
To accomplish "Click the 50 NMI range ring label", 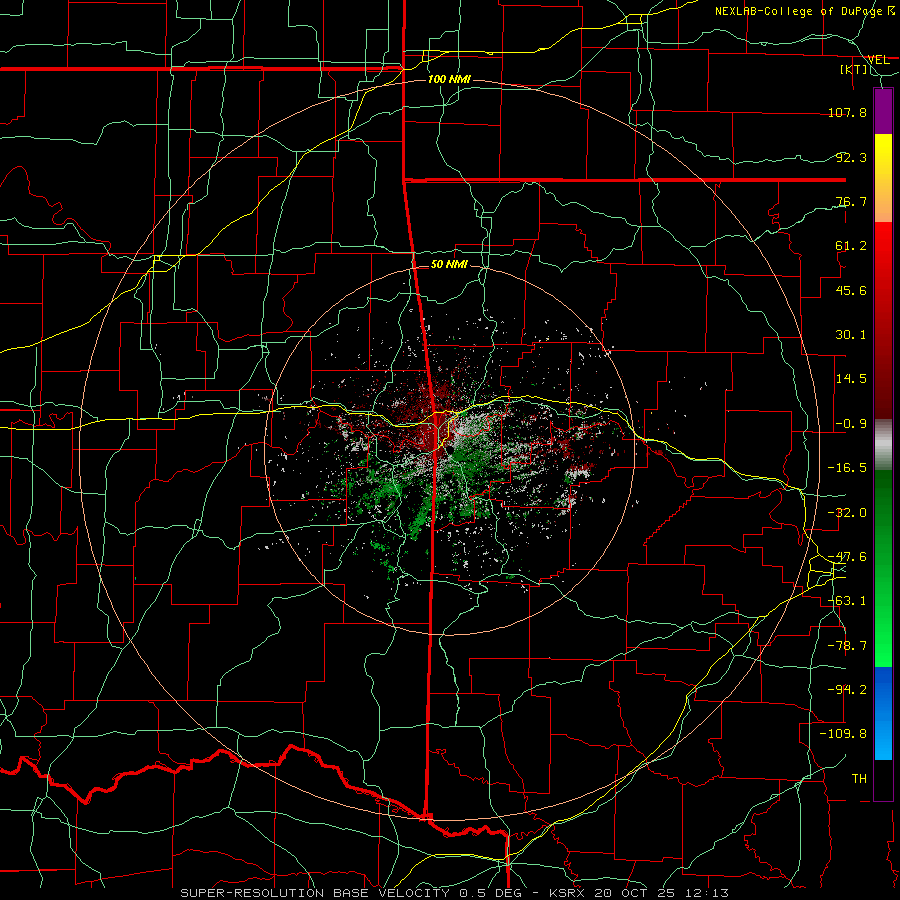I will pos(449,265).
